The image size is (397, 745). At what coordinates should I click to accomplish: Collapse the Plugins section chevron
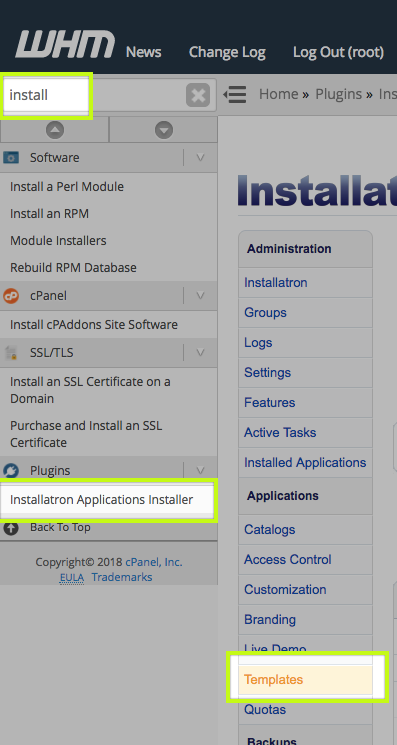click(200, 470)
